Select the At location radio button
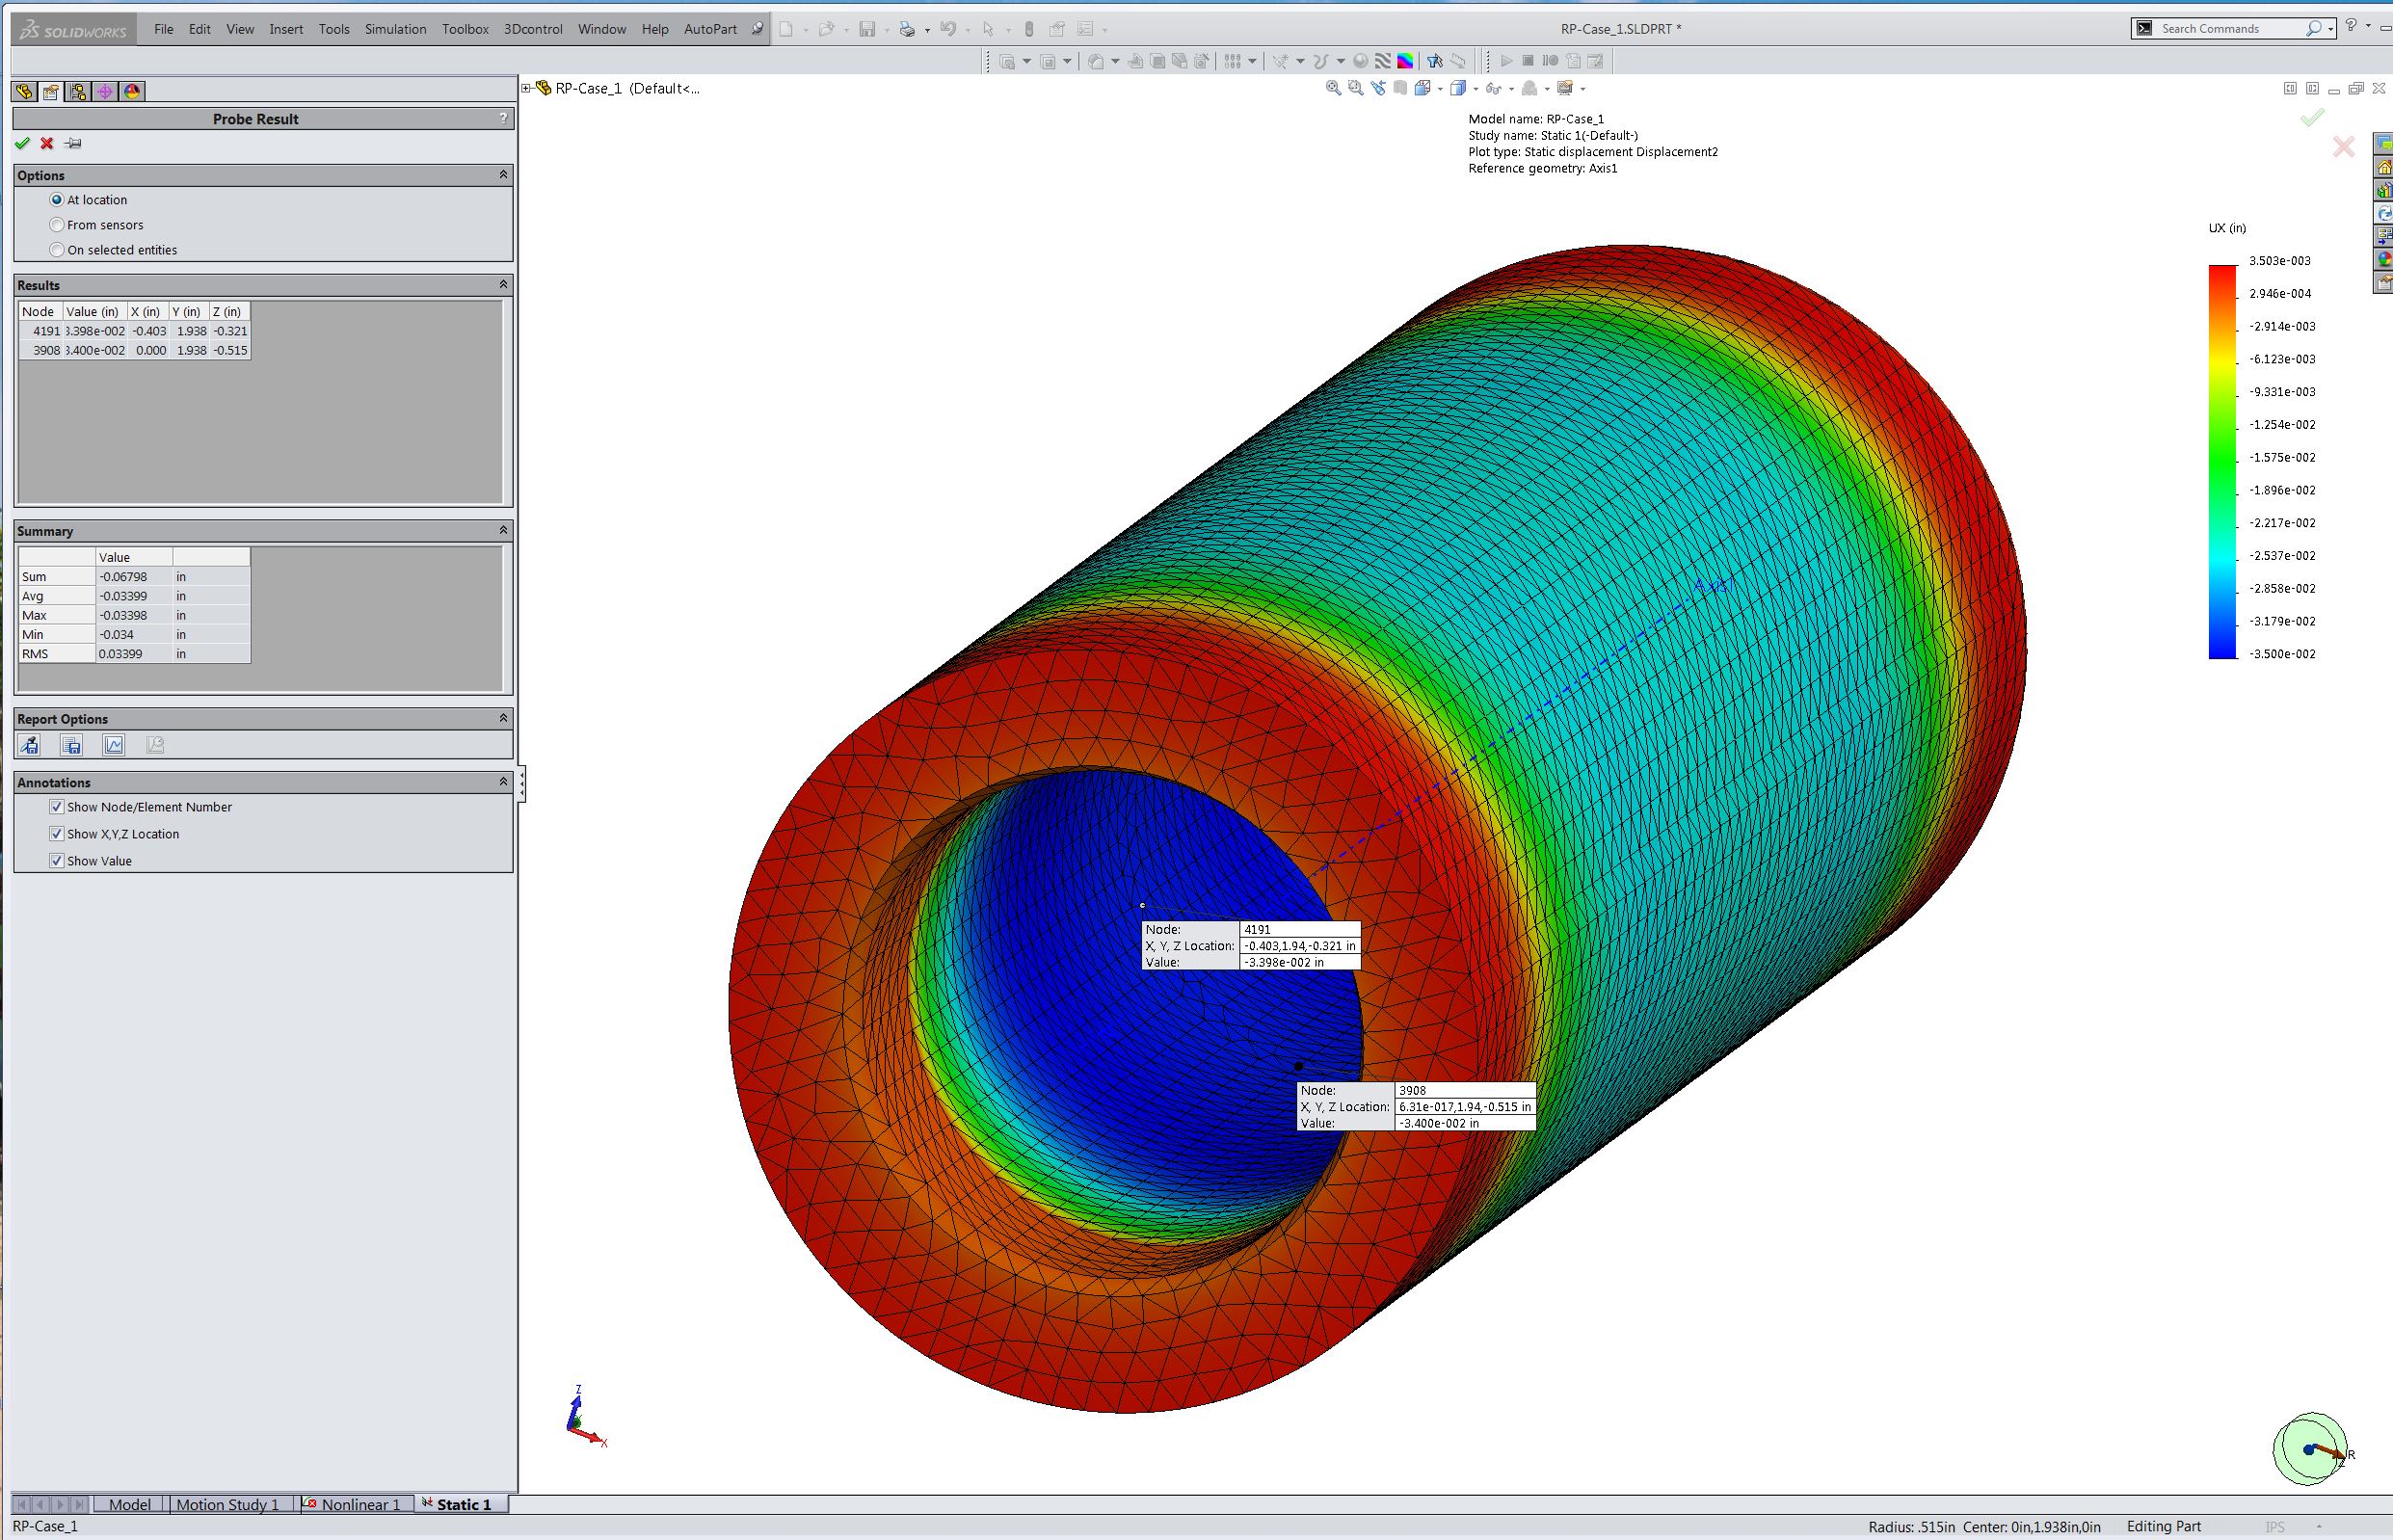Viewport: 2393px width, 1540px height. [57, 200]
